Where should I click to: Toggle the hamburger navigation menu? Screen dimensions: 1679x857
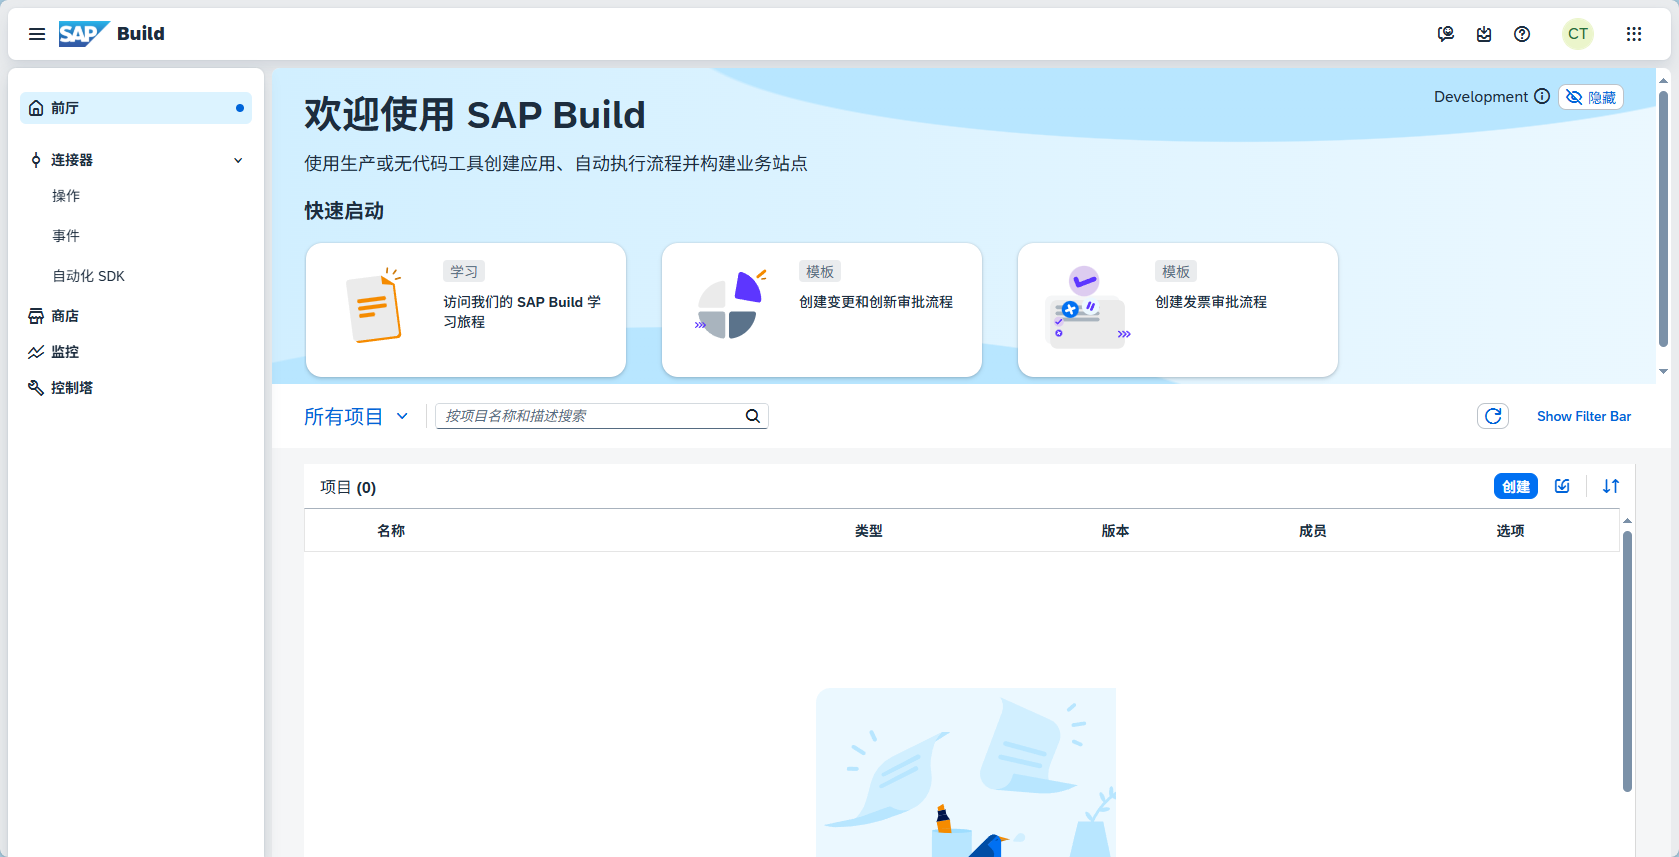point(37,34)
